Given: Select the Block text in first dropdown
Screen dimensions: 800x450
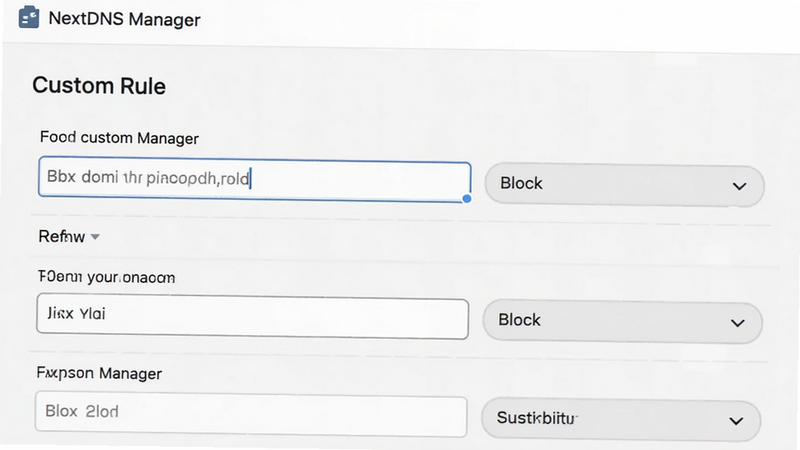Looking at the screenshot, I should tap(521, 183).
